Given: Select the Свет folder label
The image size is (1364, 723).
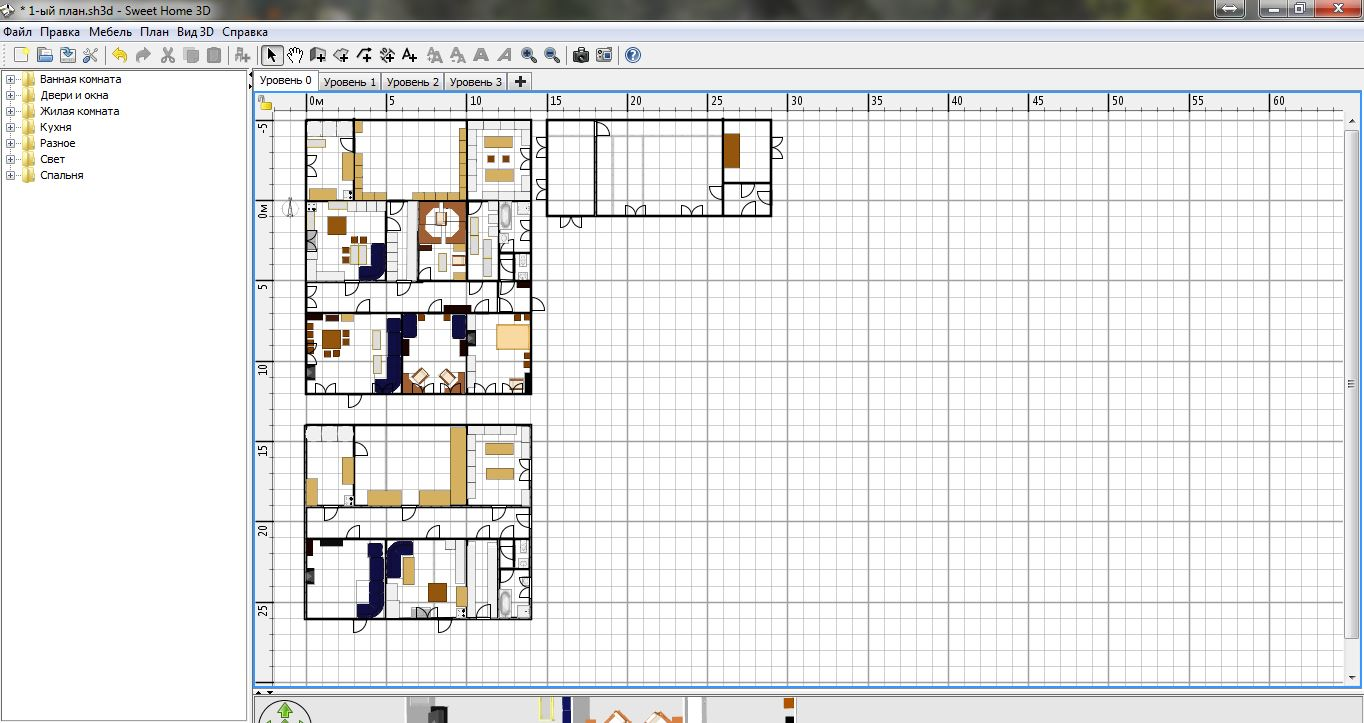Looking at the screenshot, I should click(53, 159).
